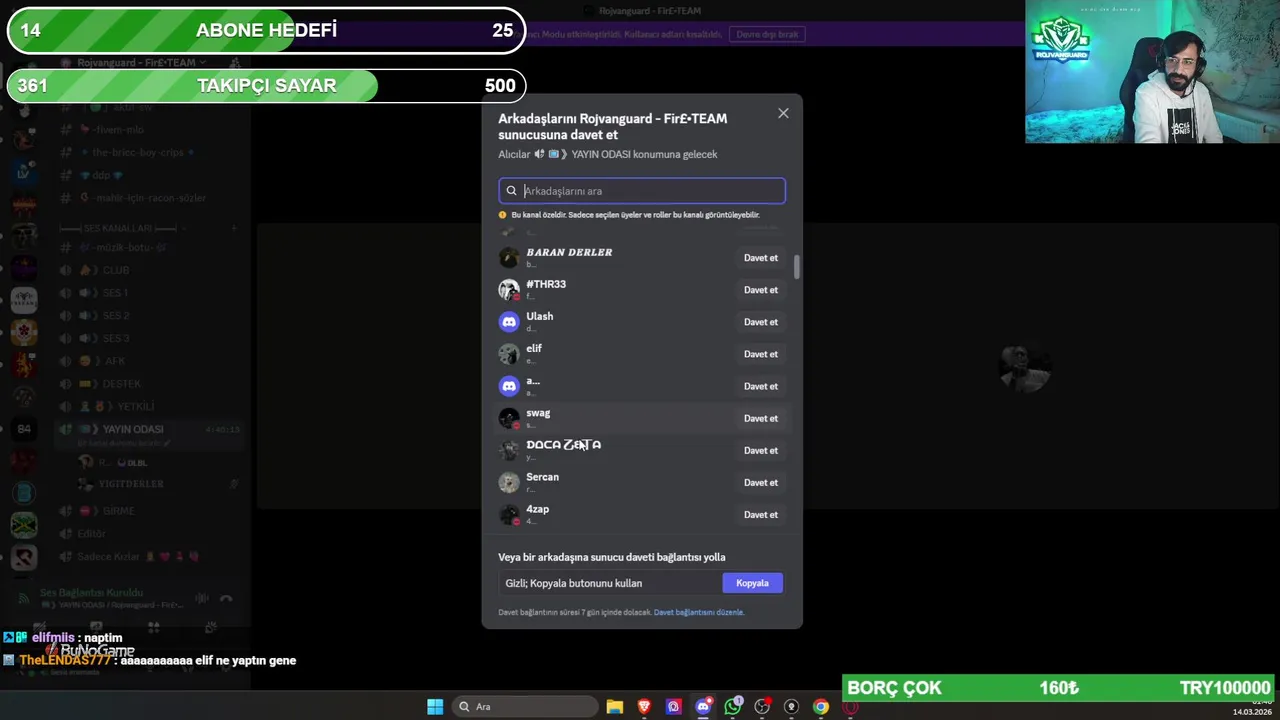Focus the 'Arkadaşlarını ara' search field

tap(642, 191)
